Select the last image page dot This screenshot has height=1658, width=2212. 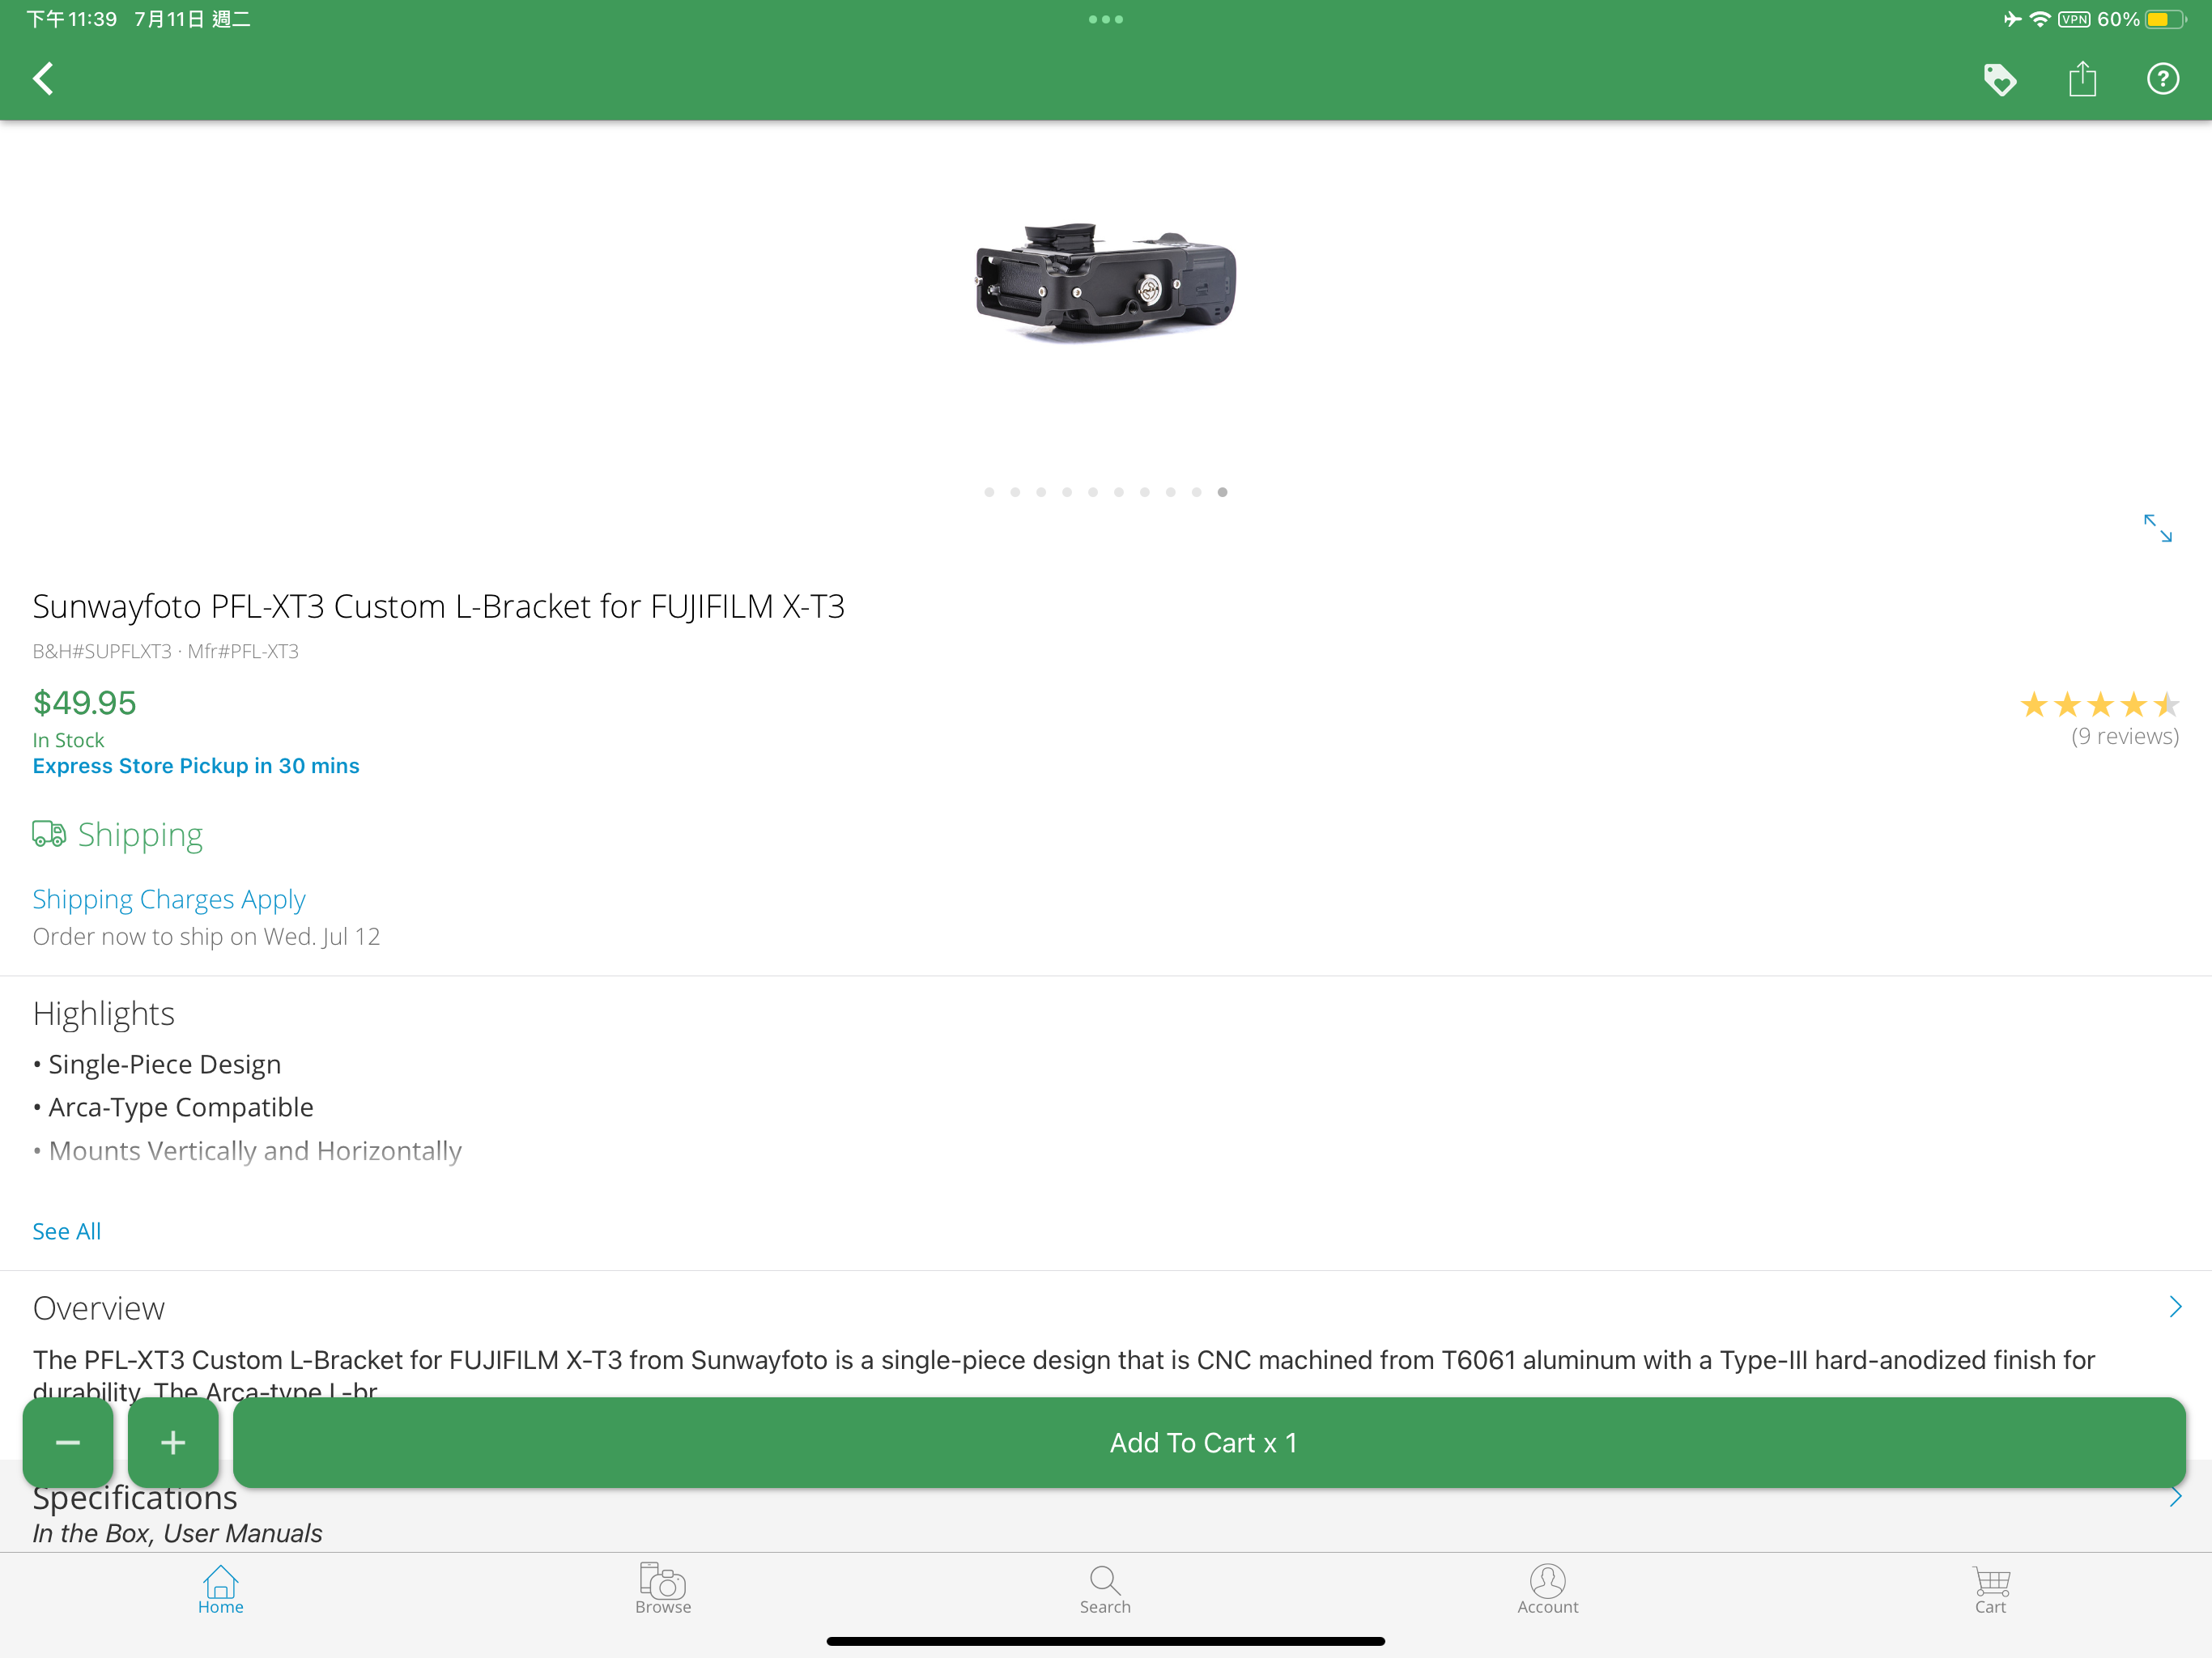point(1222,492)
